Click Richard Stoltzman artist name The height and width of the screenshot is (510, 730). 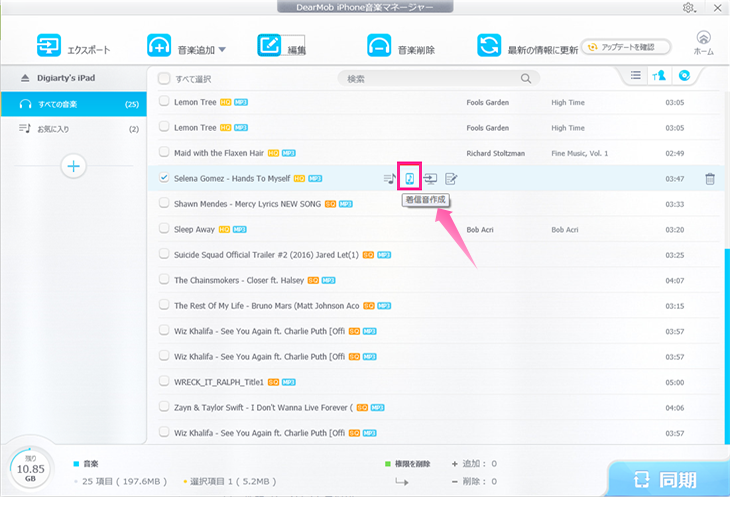495,153
